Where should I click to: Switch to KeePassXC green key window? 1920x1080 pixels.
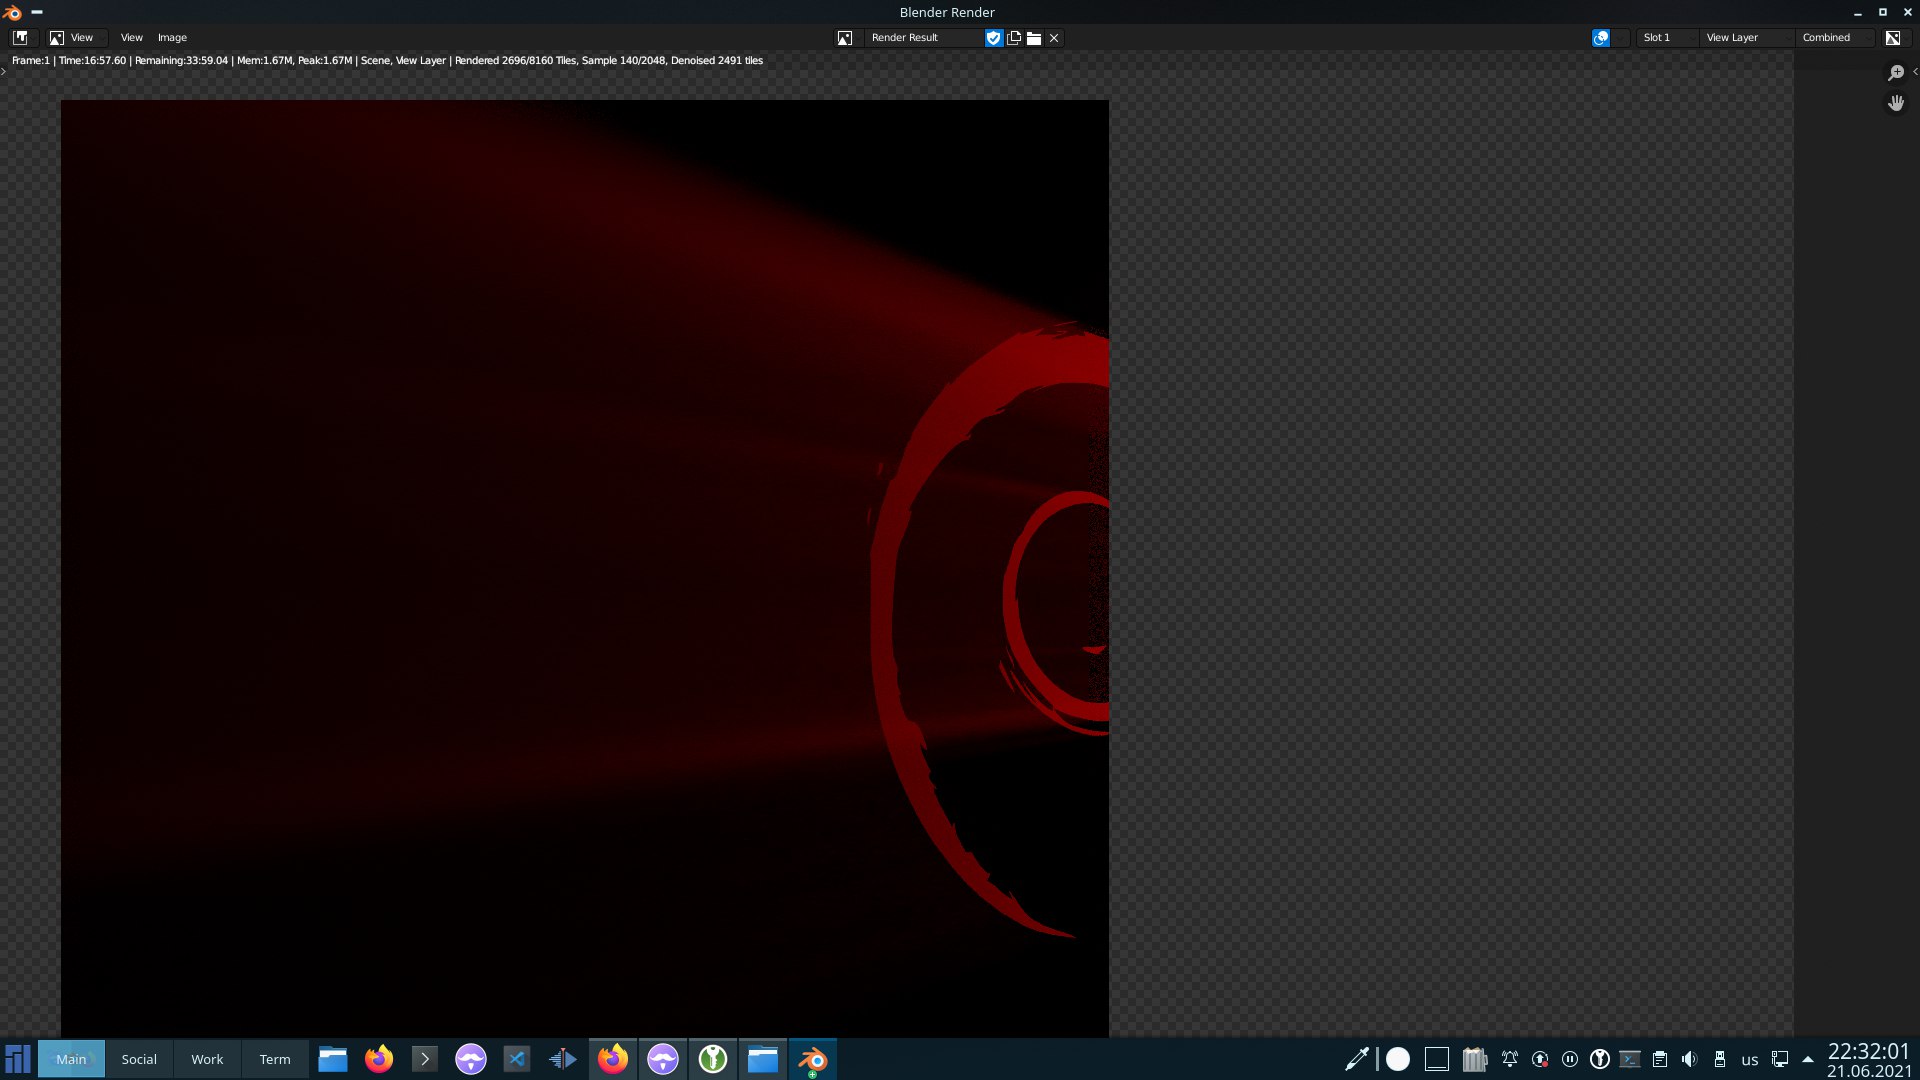713,1059
